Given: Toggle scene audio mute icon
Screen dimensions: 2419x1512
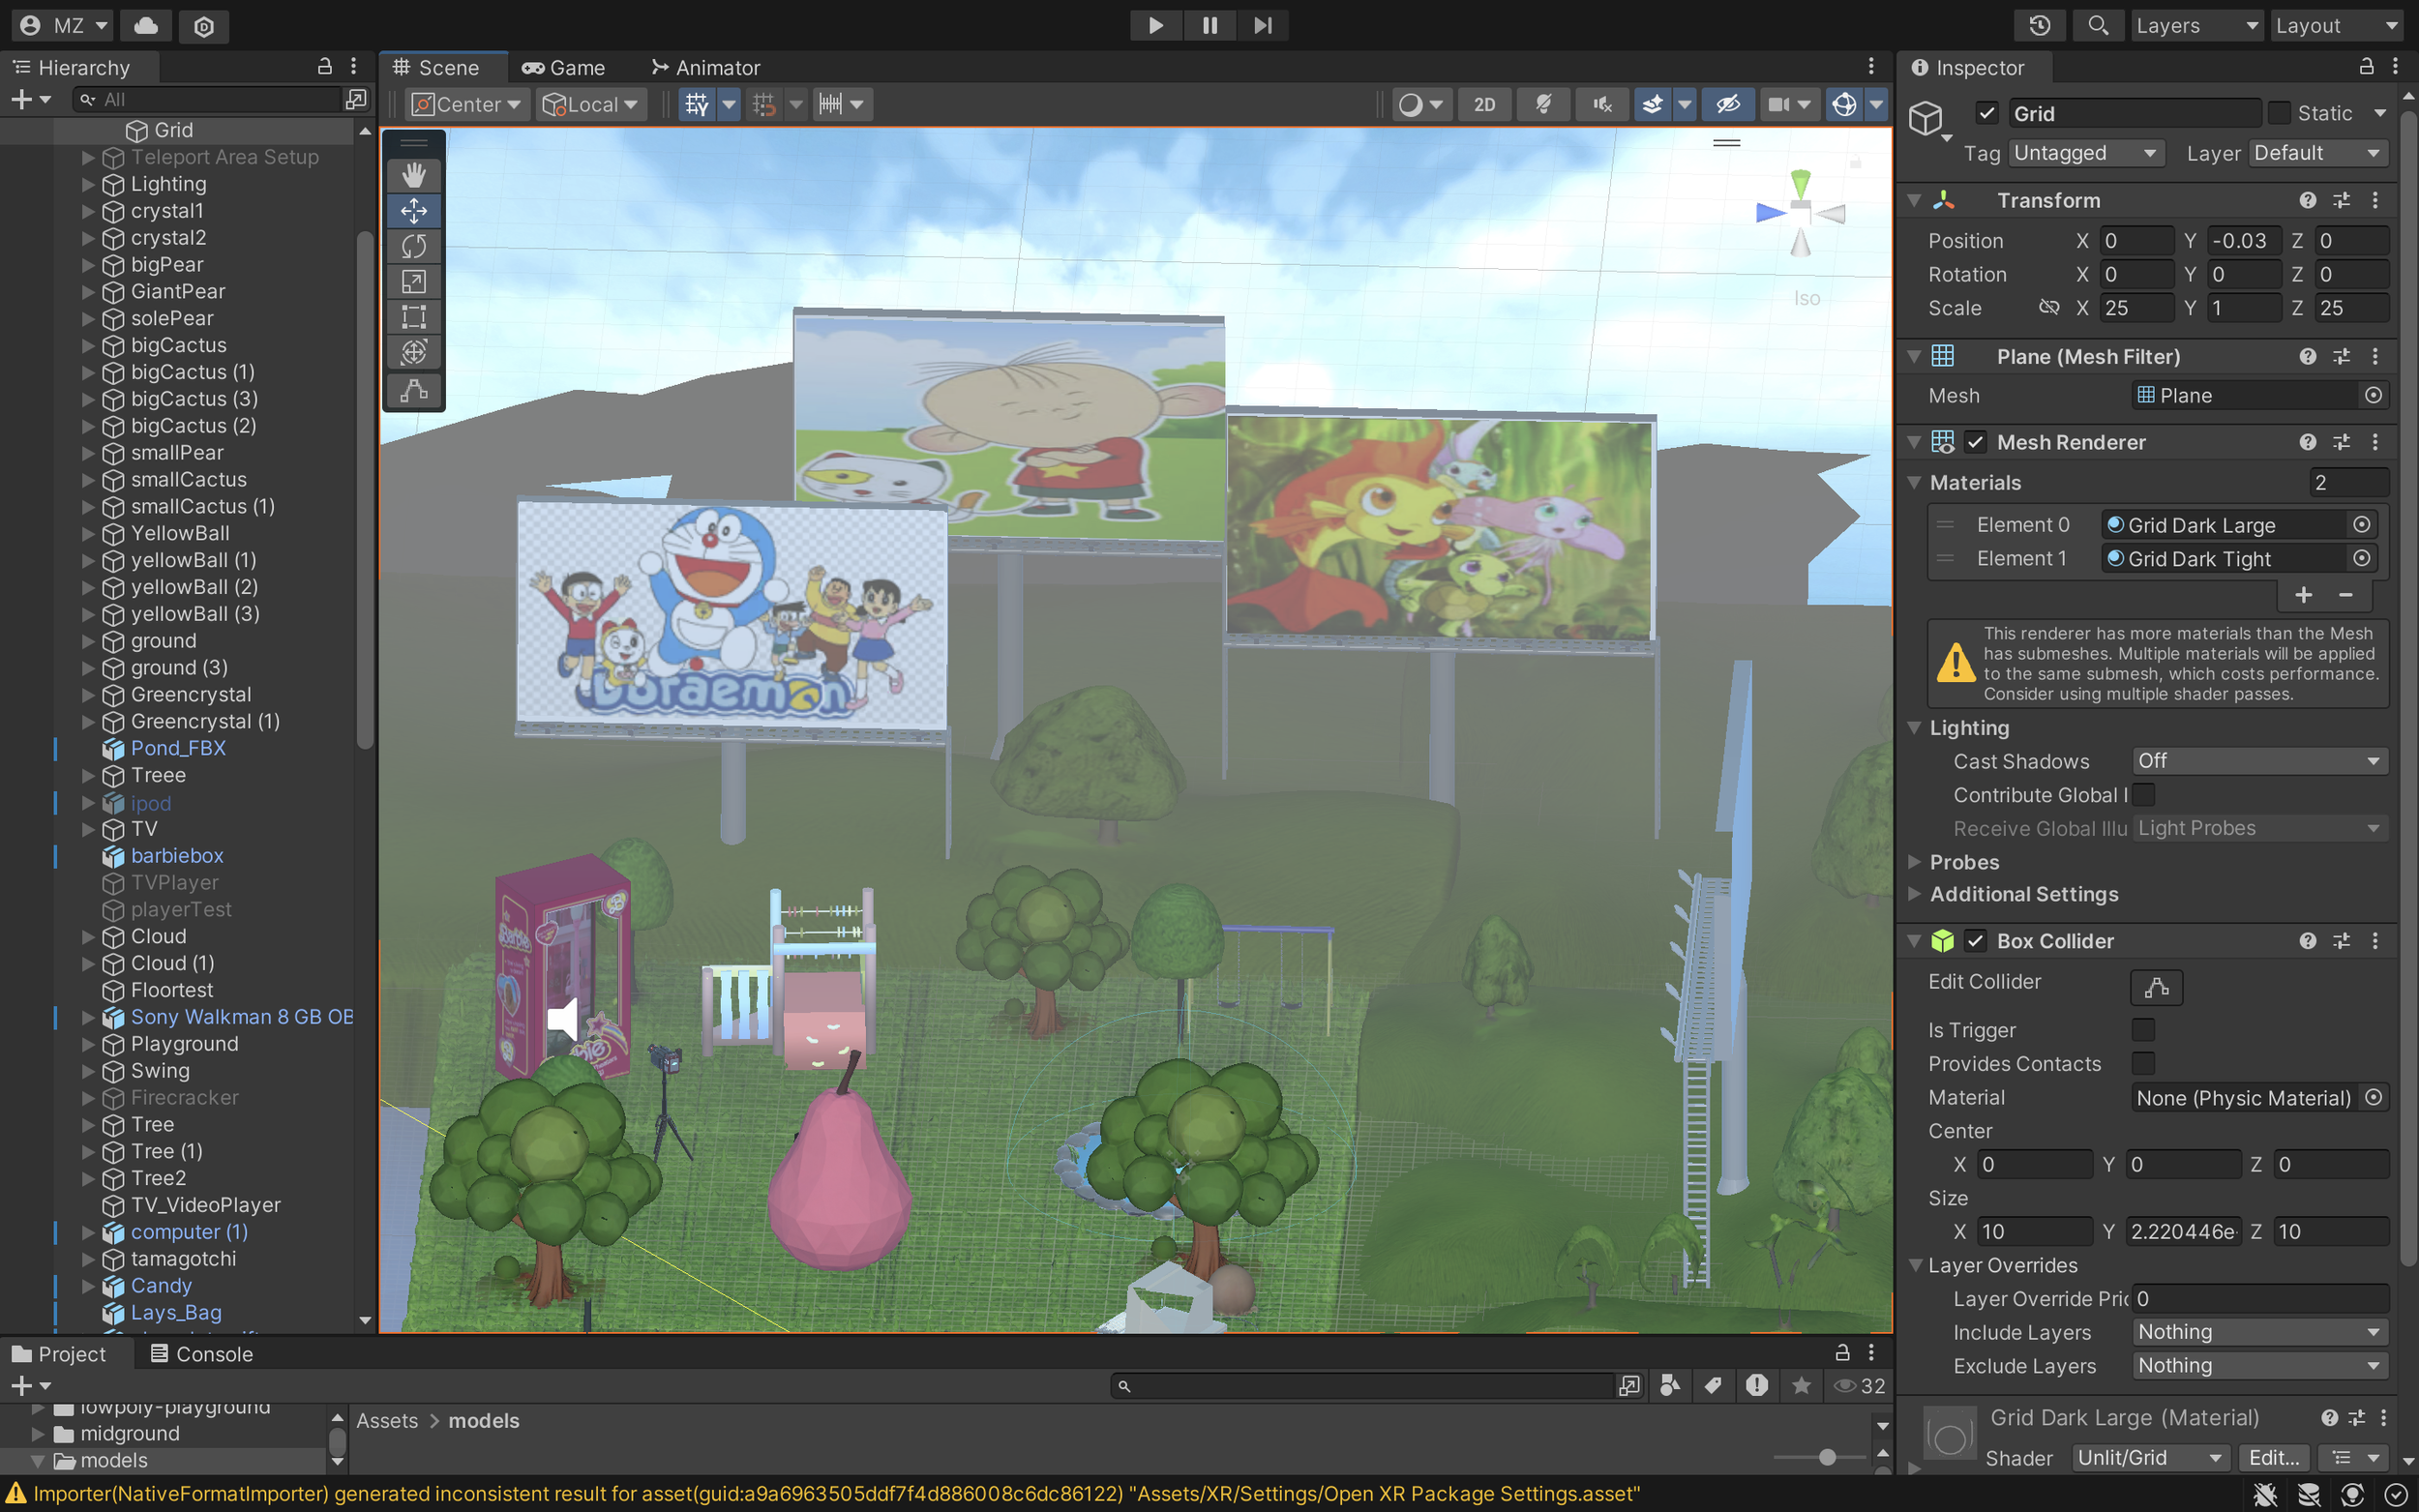Looking at the screenshot, I should pos(1601,103).
